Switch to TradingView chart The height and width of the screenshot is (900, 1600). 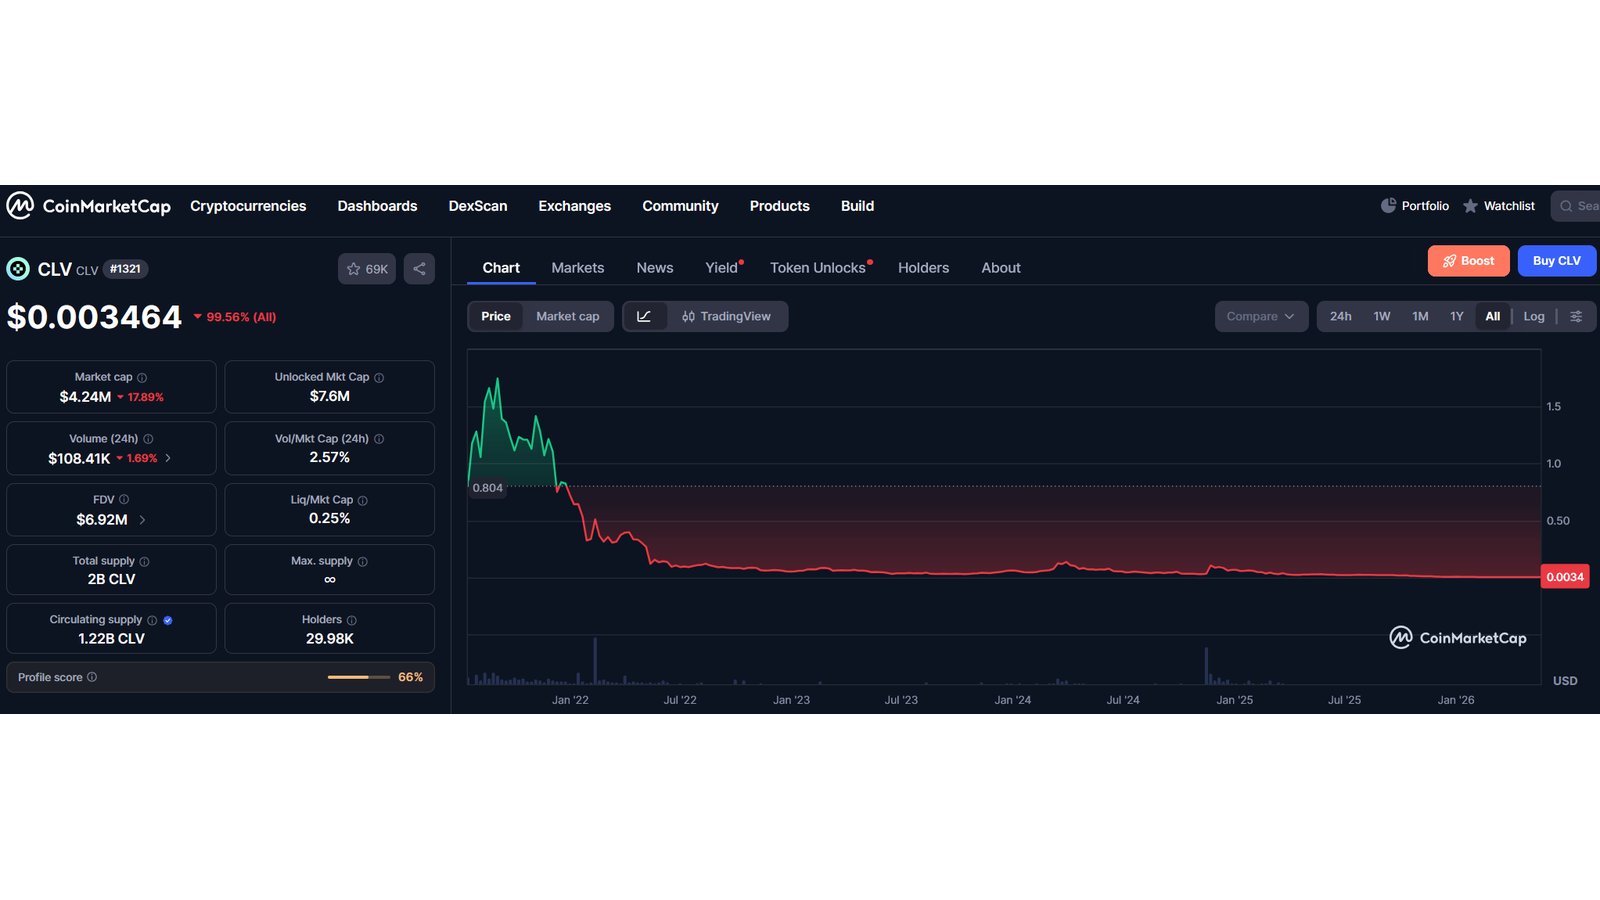click(x=727, y=316)
